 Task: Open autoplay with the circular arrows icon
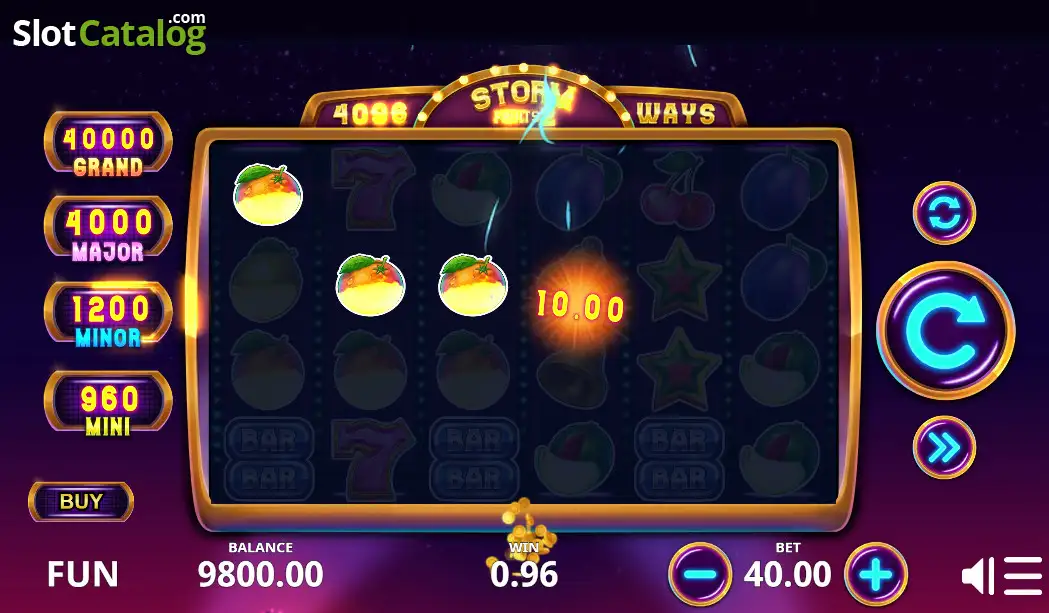(944, 213)
